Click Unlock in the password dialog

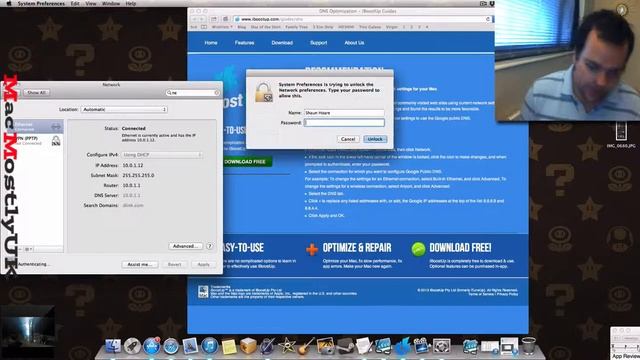[375, 139]
